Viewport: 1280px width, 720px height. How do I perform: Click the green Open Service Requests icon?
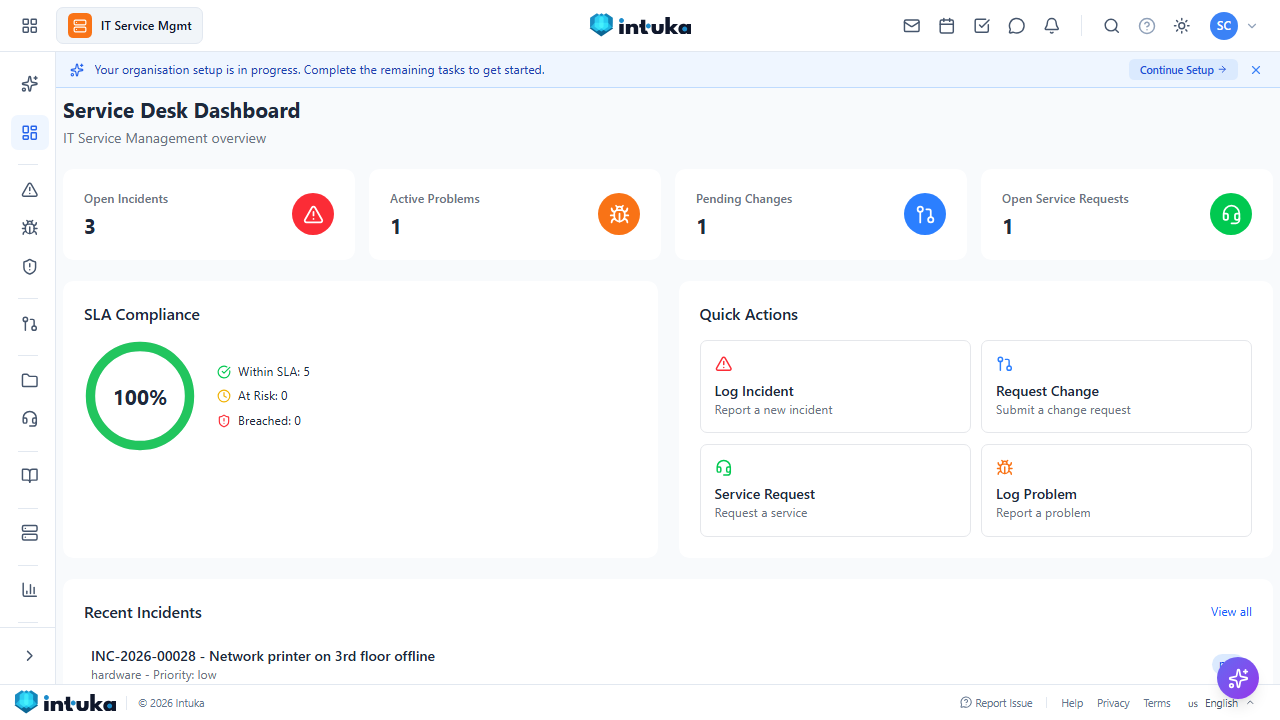[x=1231, y=214]
